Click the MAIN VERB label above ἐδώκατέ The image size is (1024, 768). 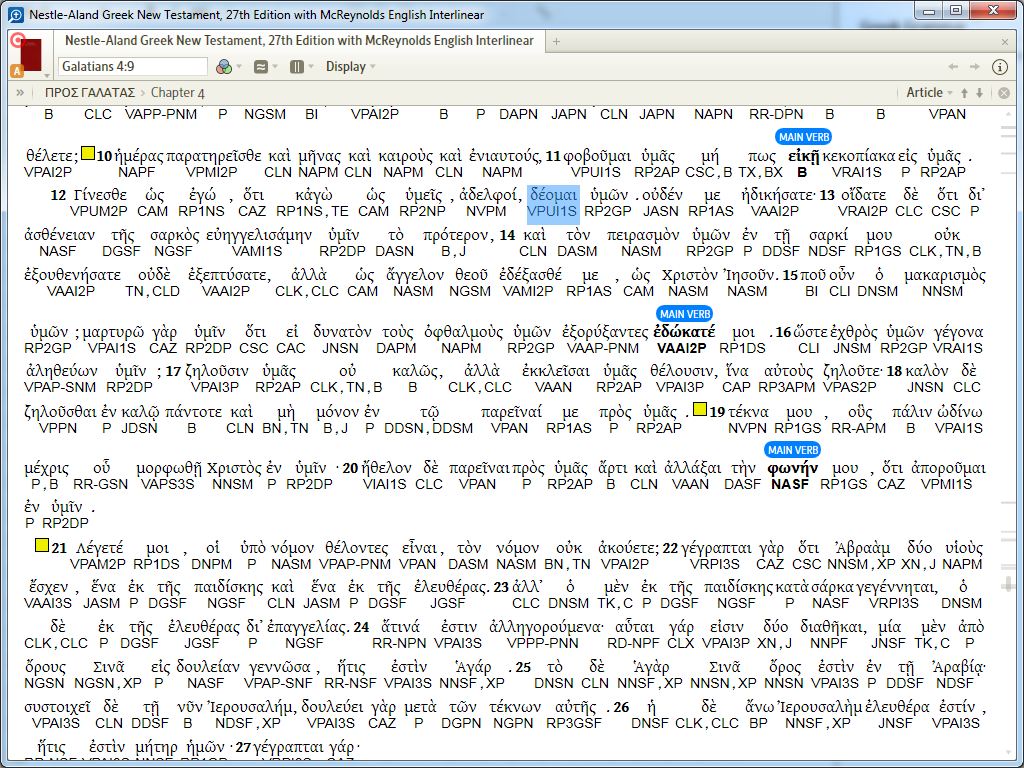point(684,314)
